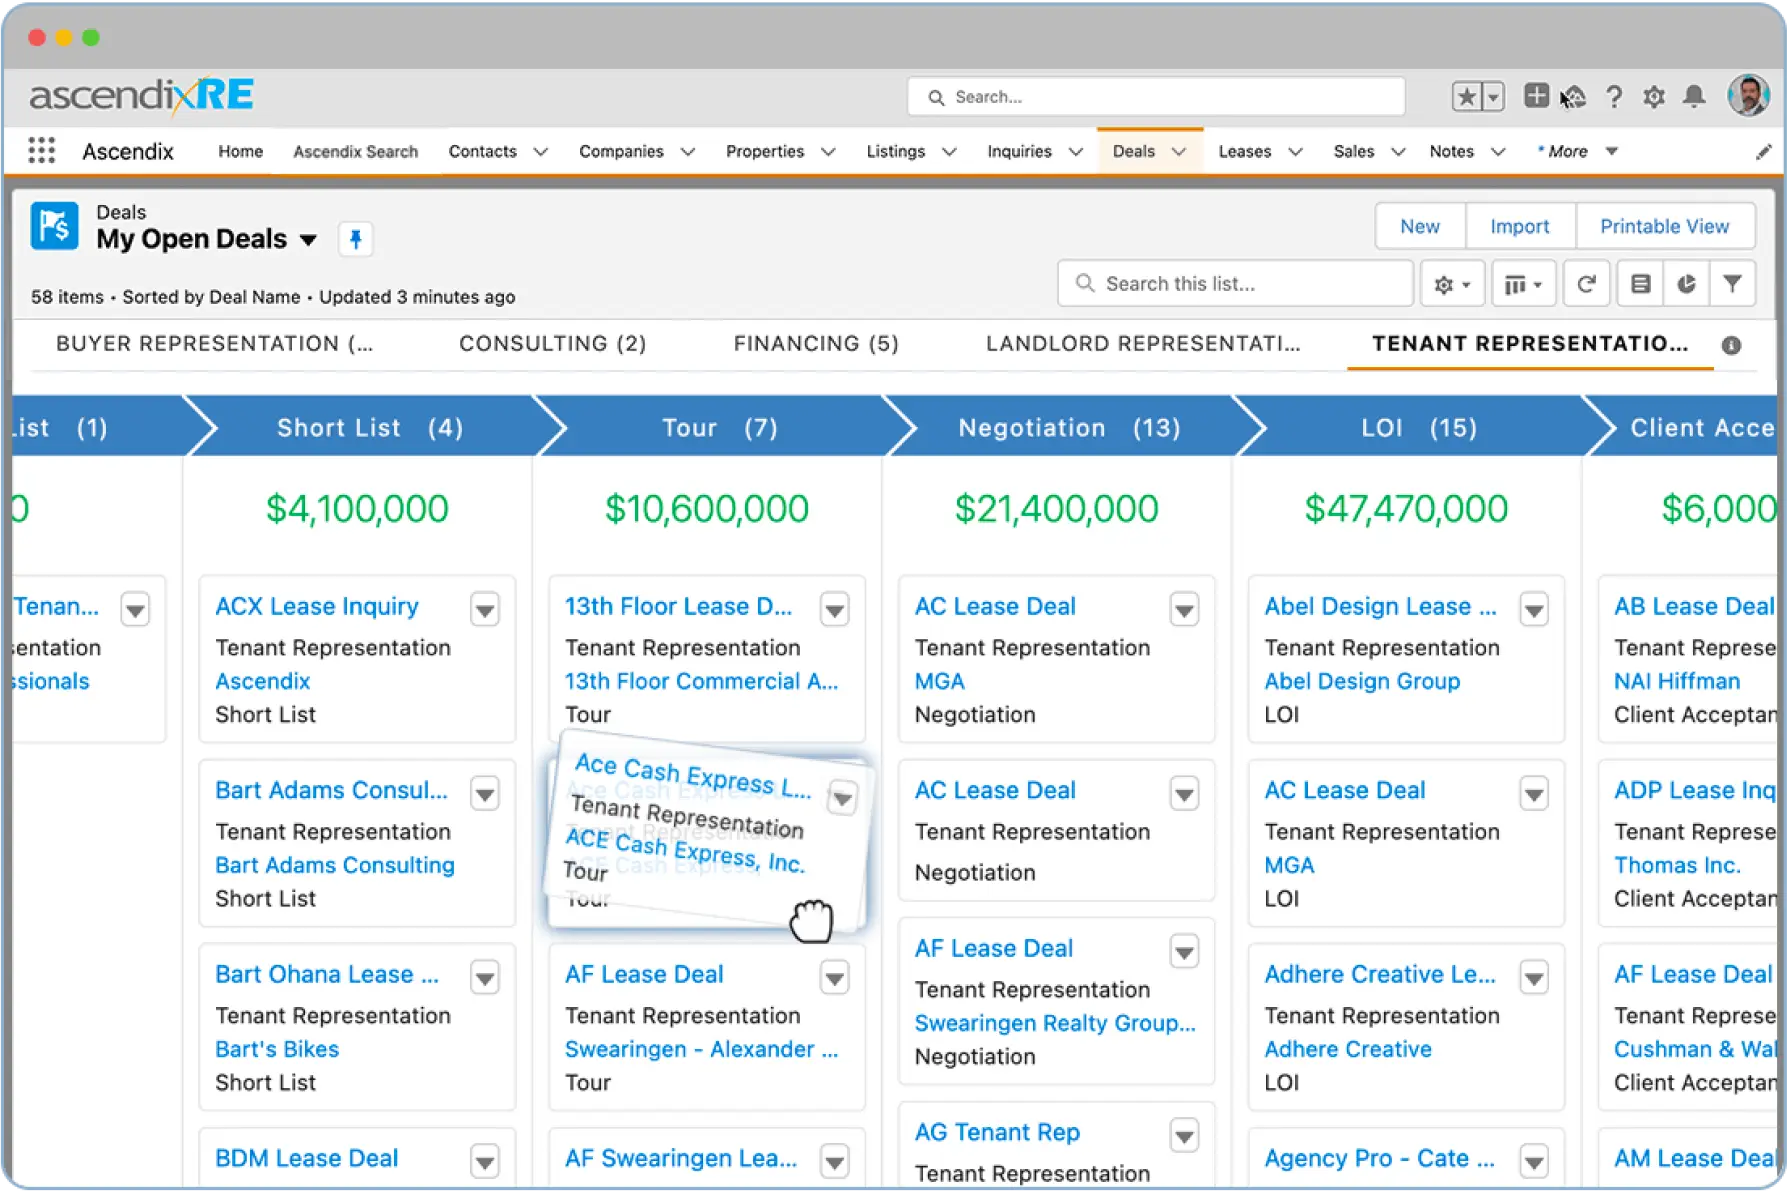Open list view controls gear

coord(1452,285)
